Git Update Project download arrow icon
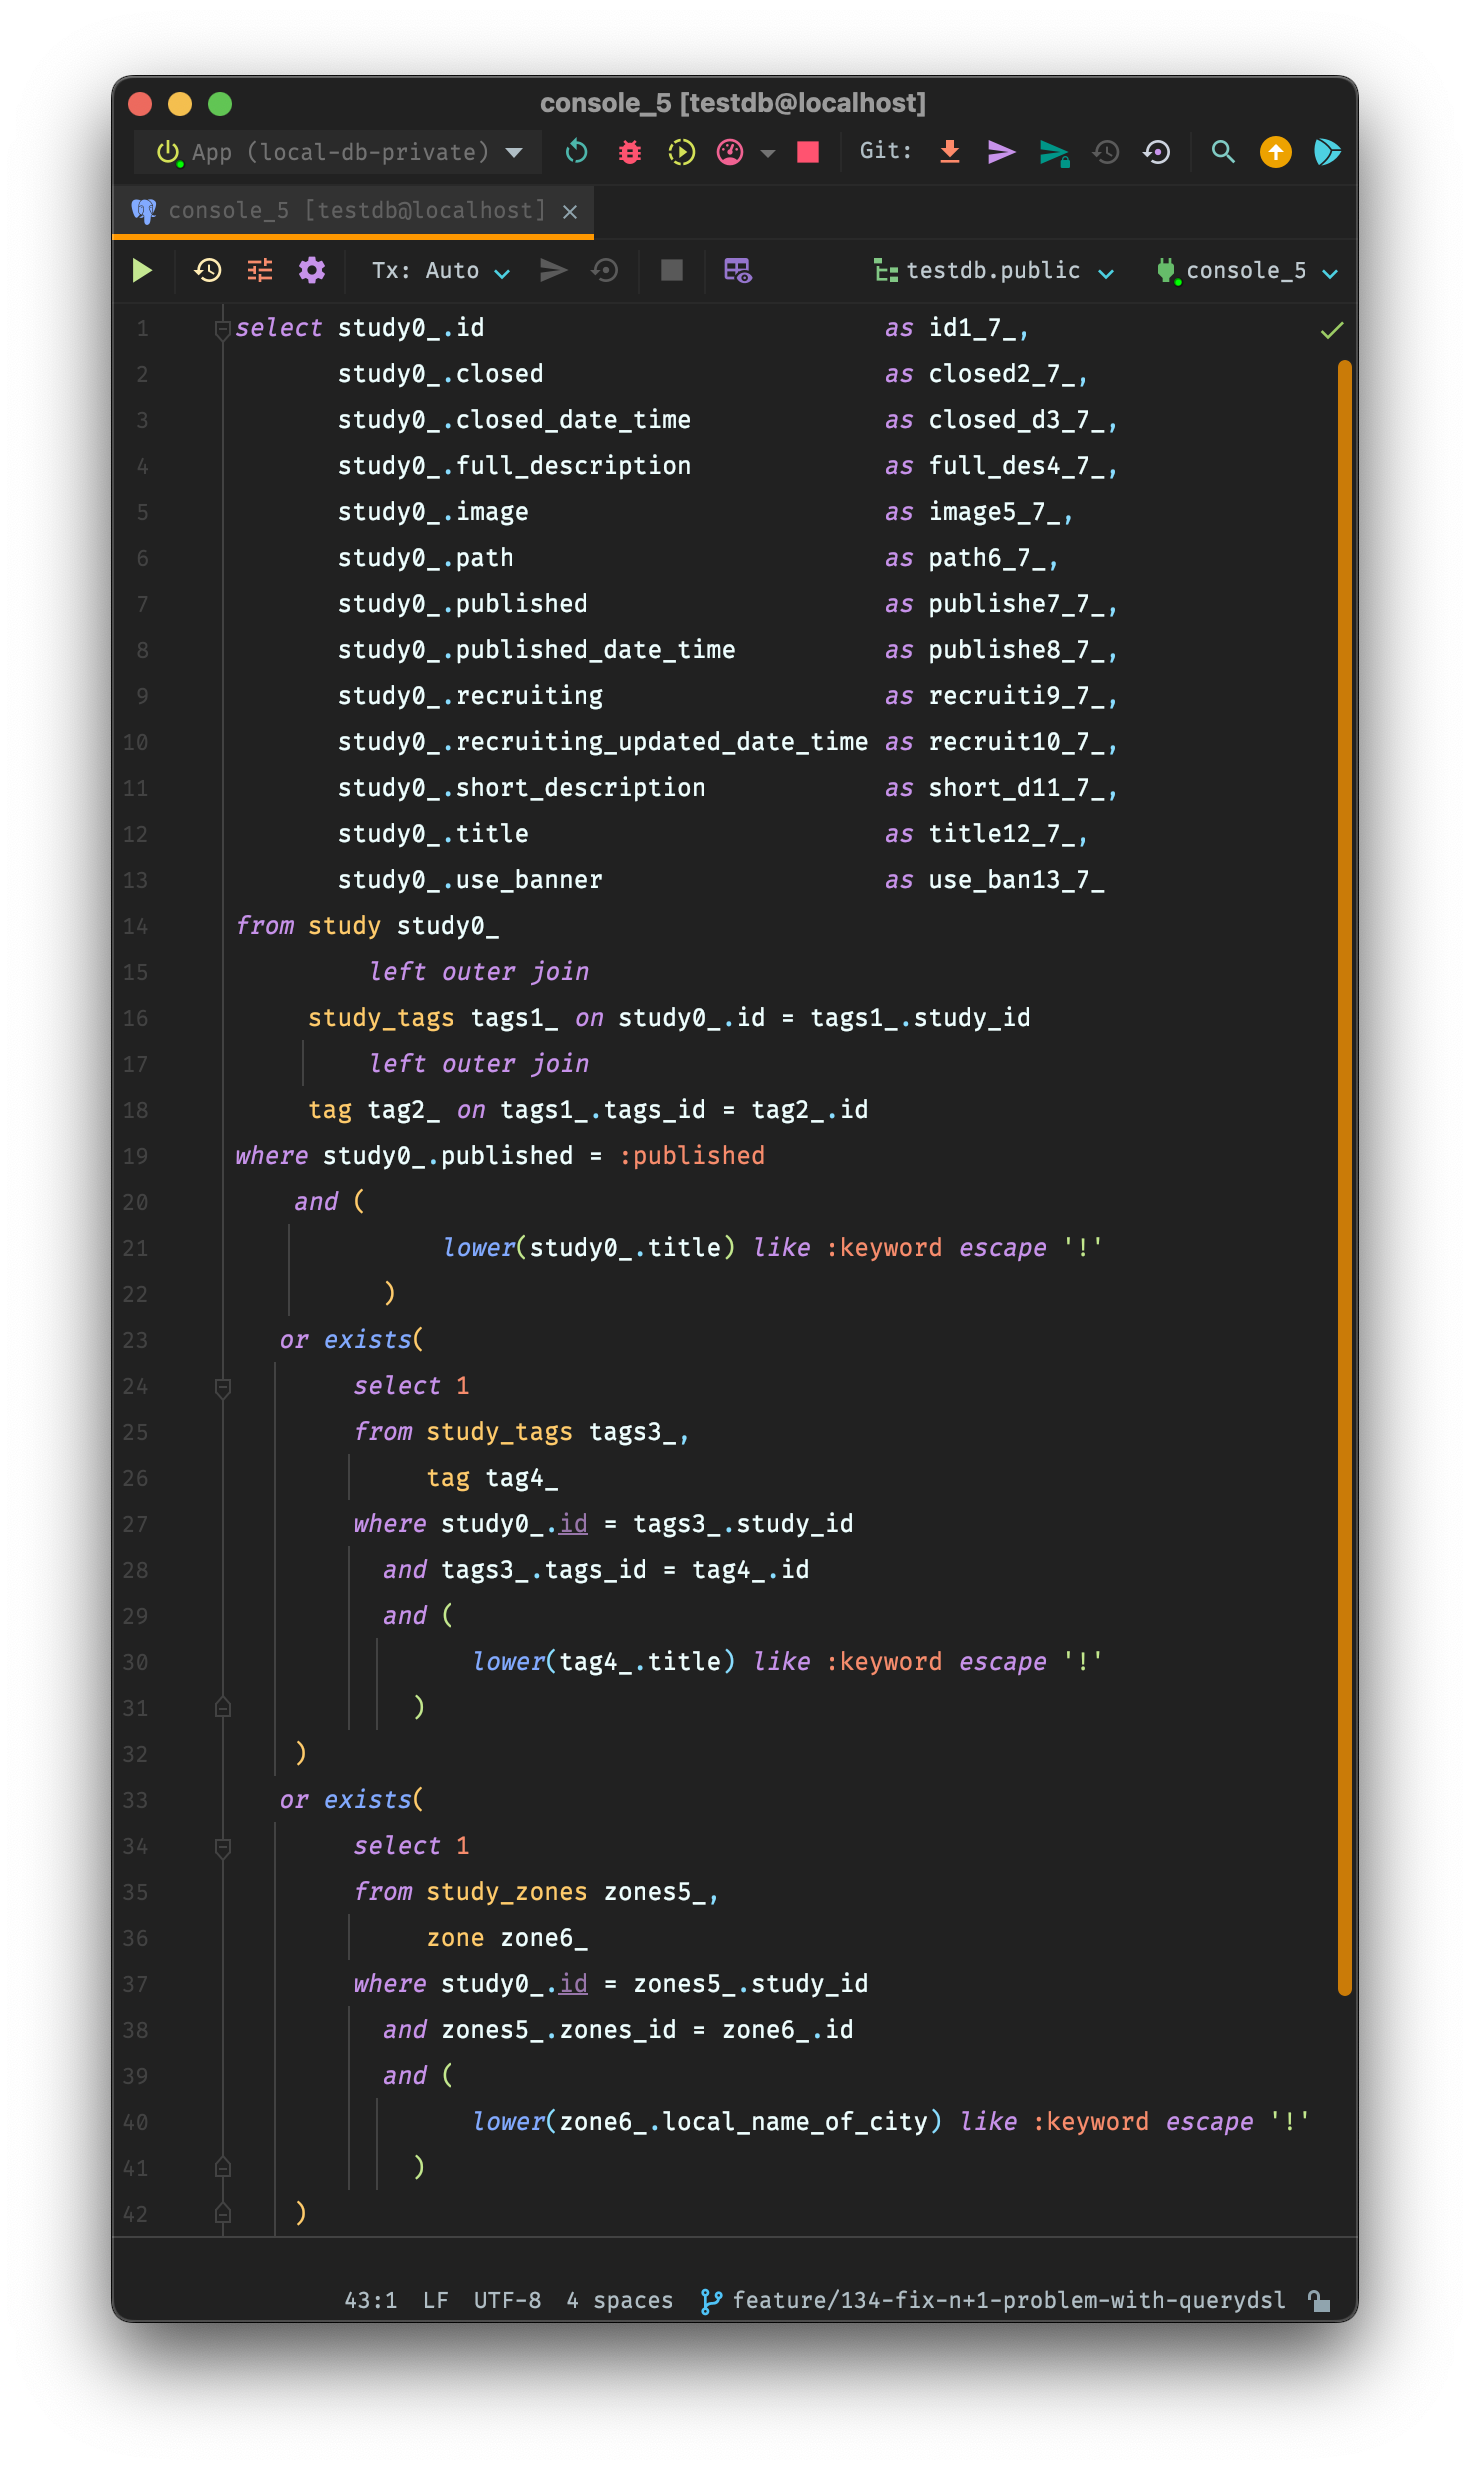1470x2470 pixels. tap(950, 152)
